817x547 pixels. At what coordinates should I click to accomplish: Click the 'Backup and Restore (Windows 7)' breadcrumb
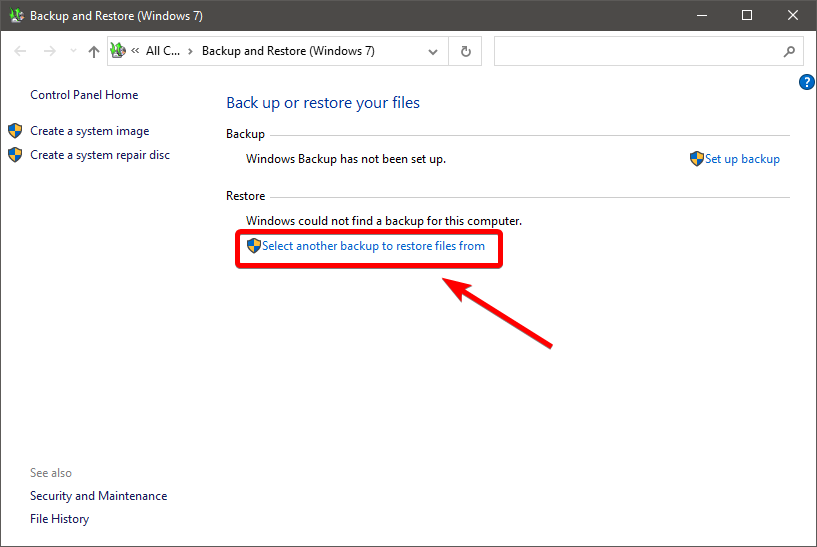point(288,51)
